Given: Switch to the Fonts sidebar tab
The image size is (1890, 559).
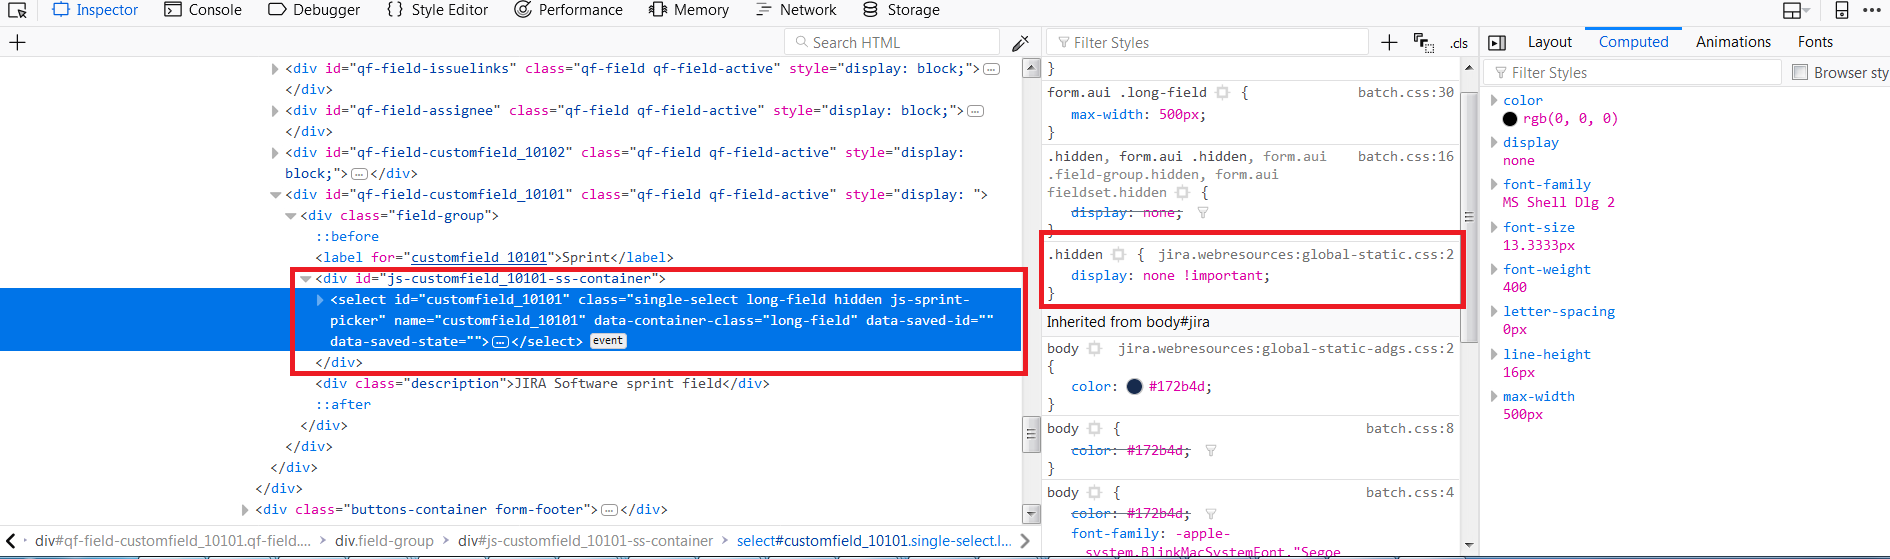Looking at the screenshot, I should pyautogui.click(x=1815, y=42).
